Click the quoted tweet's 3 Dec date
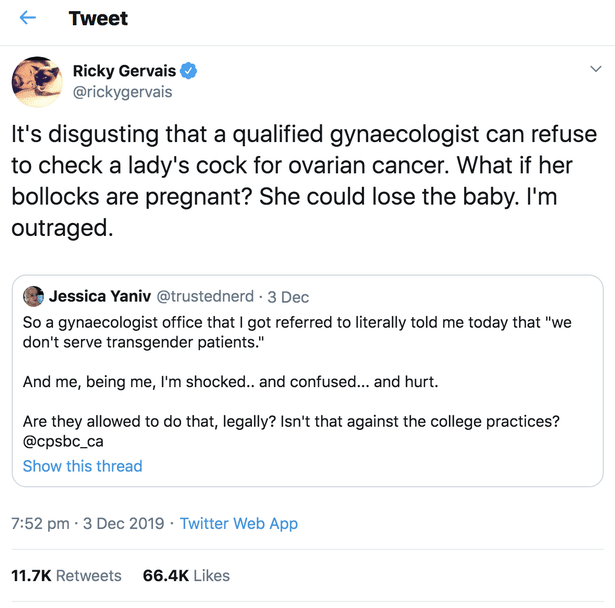 [289, 297]
